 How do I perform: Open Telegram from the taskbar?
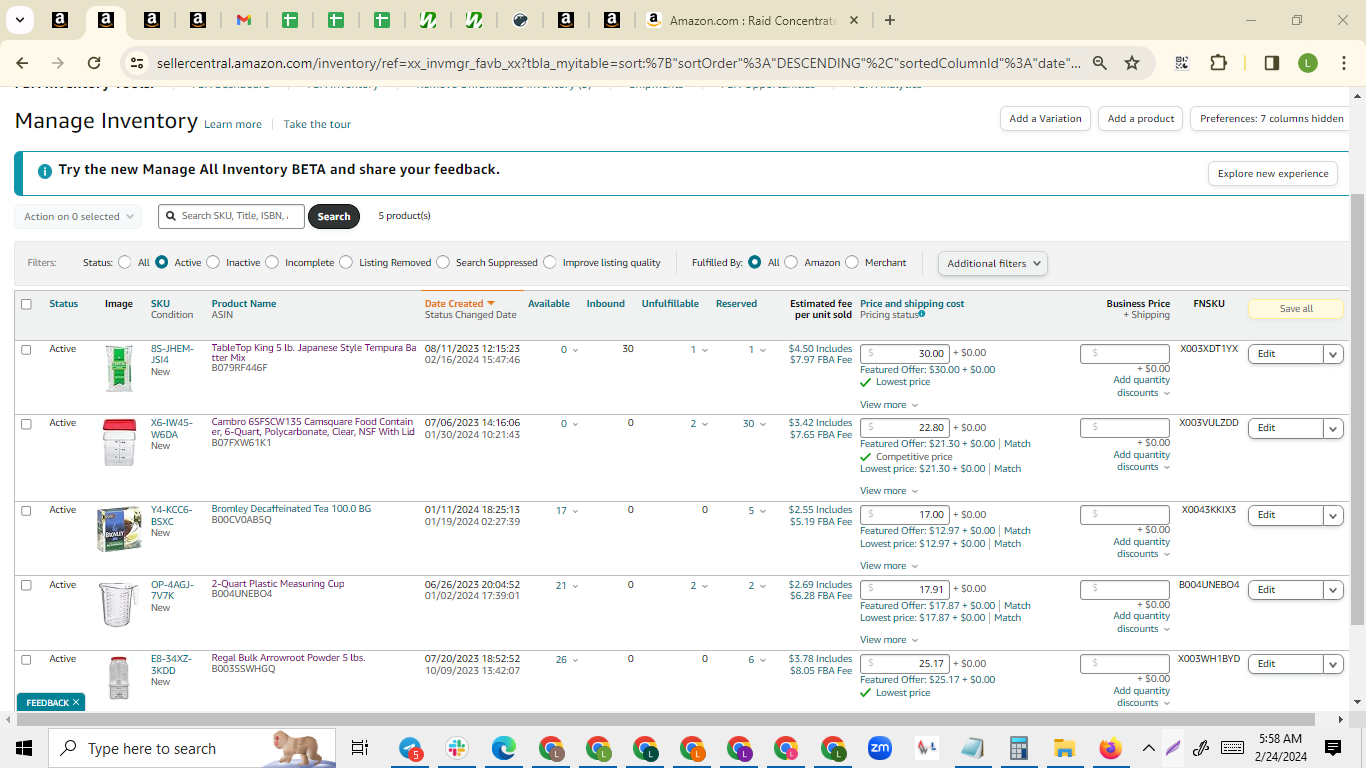pos(410,749)
